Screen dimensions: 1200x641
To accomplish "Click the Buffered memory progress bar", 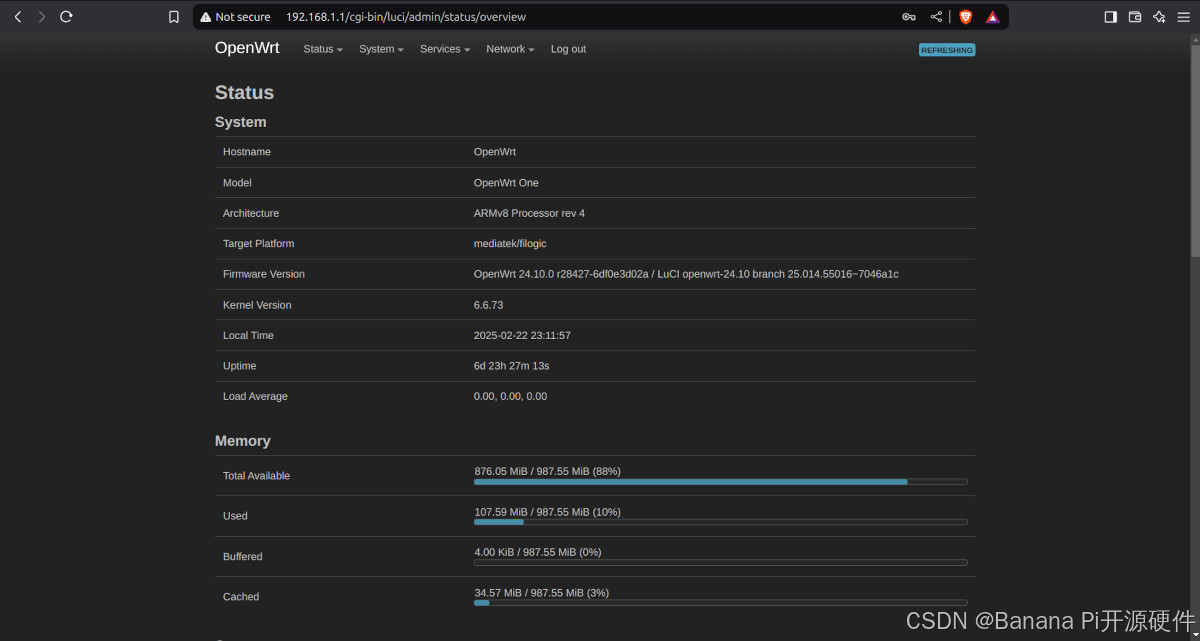I will coord(721,562).
